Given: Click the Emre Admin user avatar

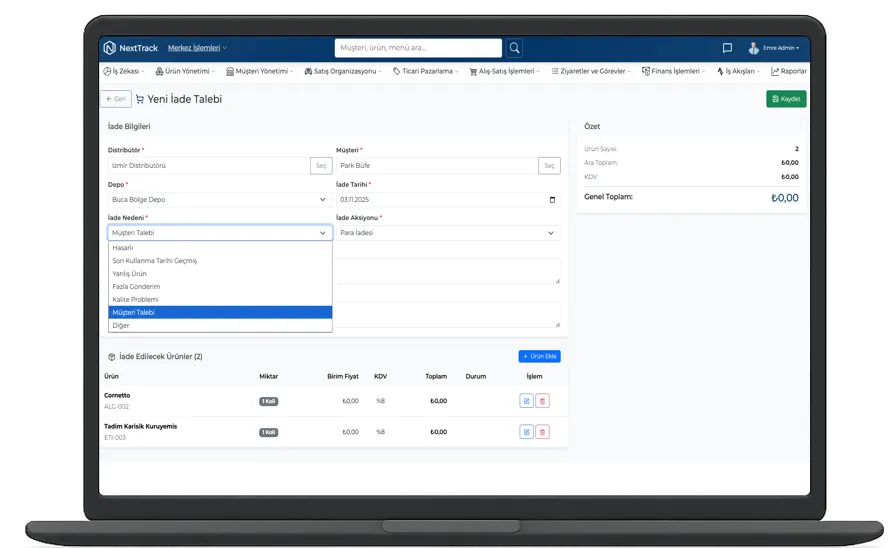Looking at the screenshot, I should (x=753, y=48).
